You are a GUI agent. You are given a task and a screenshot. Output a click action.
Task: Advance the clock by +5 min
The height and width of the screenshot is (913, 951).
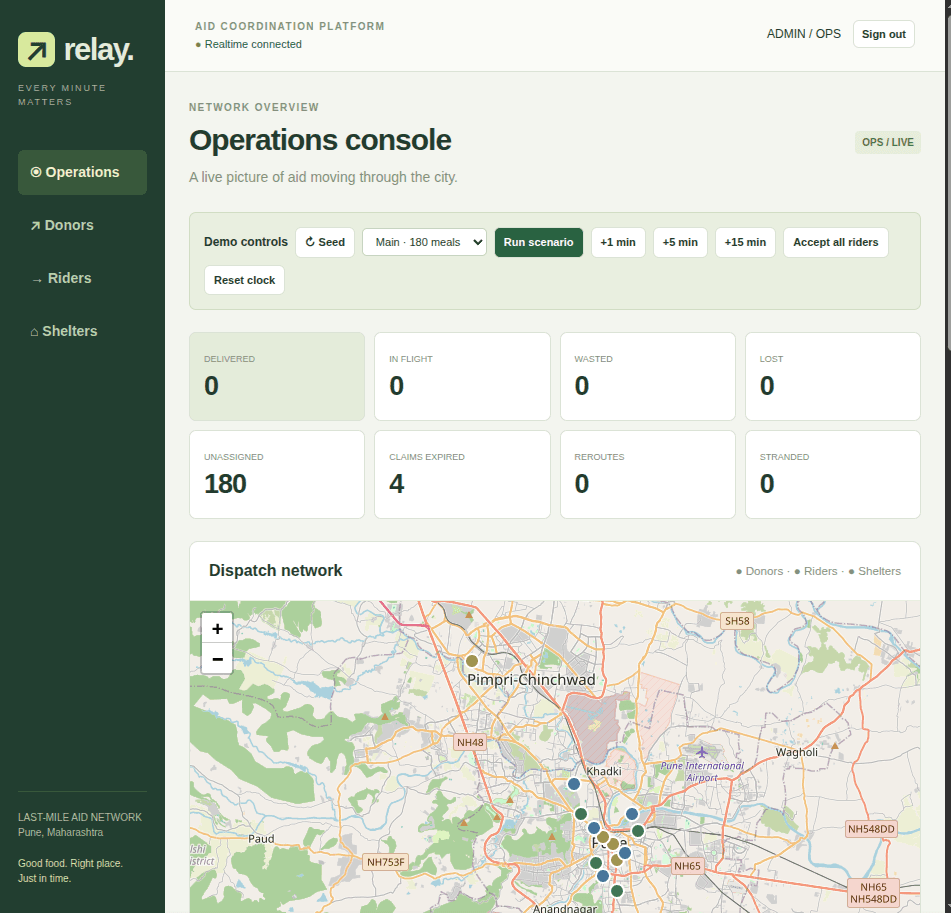pyautogui.click(x=680, y=242)
